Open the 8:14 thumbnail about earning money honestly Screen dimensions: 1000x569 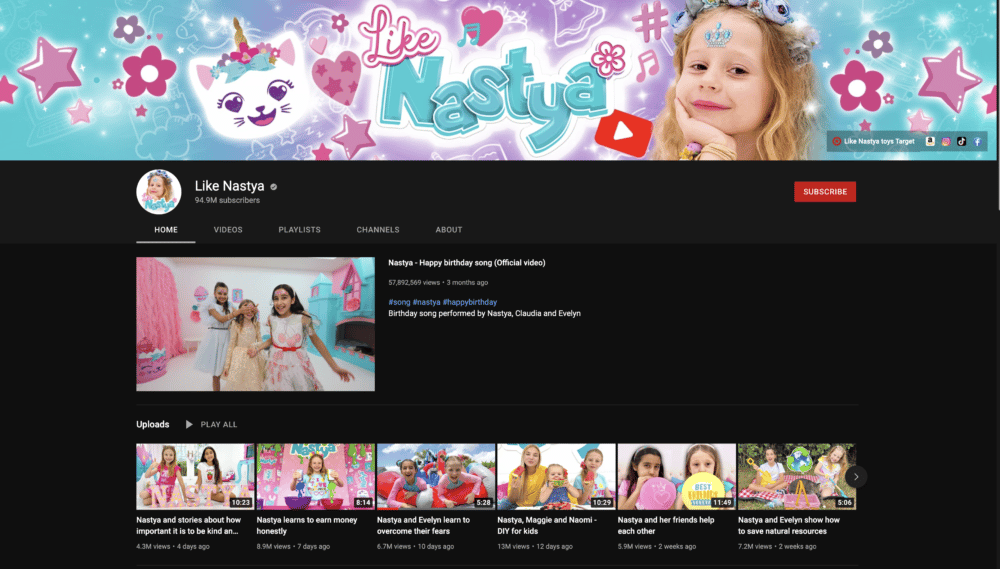(x=316, y=477)
